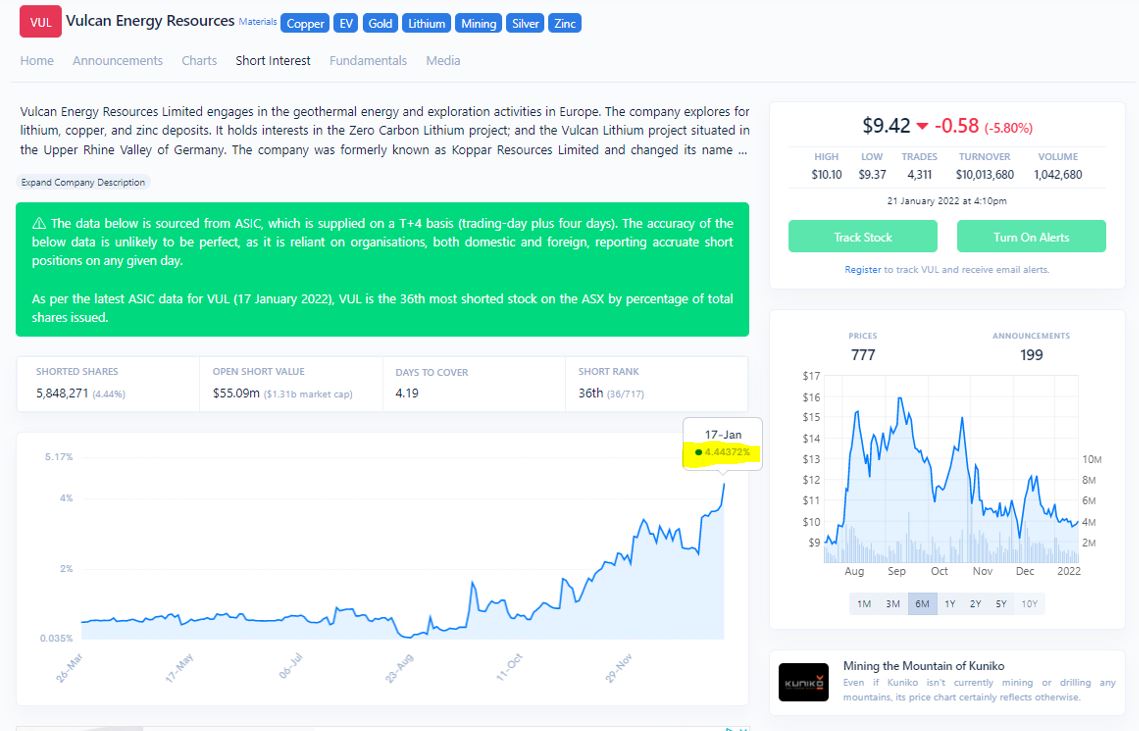Viewport: 1139px width, 731px height.
Task: Open the Announcements tab
Action: pyautogui.click(x=117, y=61)
